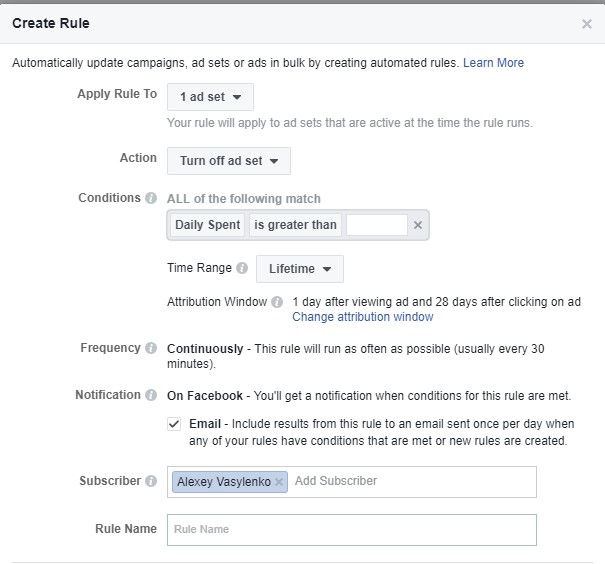
Task: Show Subscriber info icon
Action: pos(151,481)
